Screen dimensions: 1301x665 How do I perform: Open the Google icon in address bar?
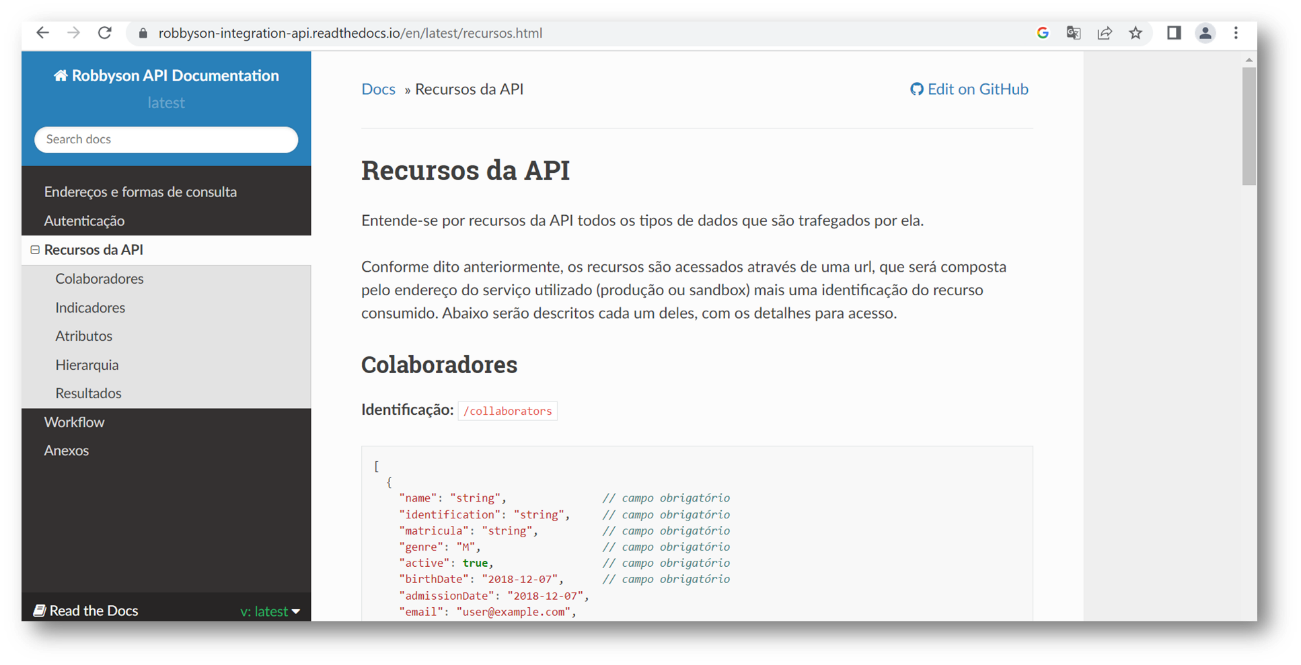1042,33
